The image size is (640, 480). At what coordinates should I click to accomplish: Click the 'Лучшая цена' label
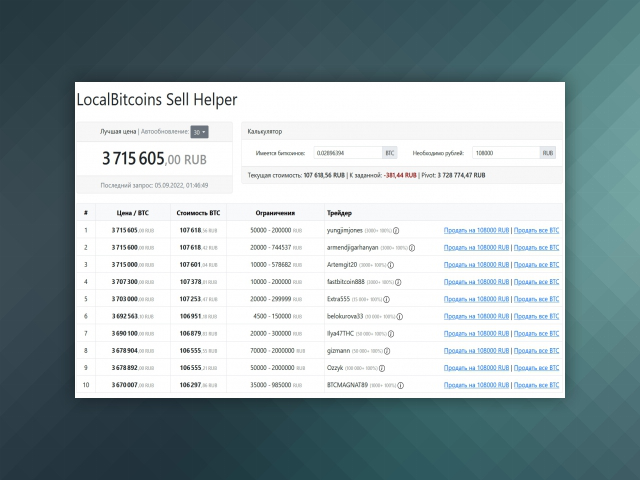pyautogui.click(x=118, y=131)
